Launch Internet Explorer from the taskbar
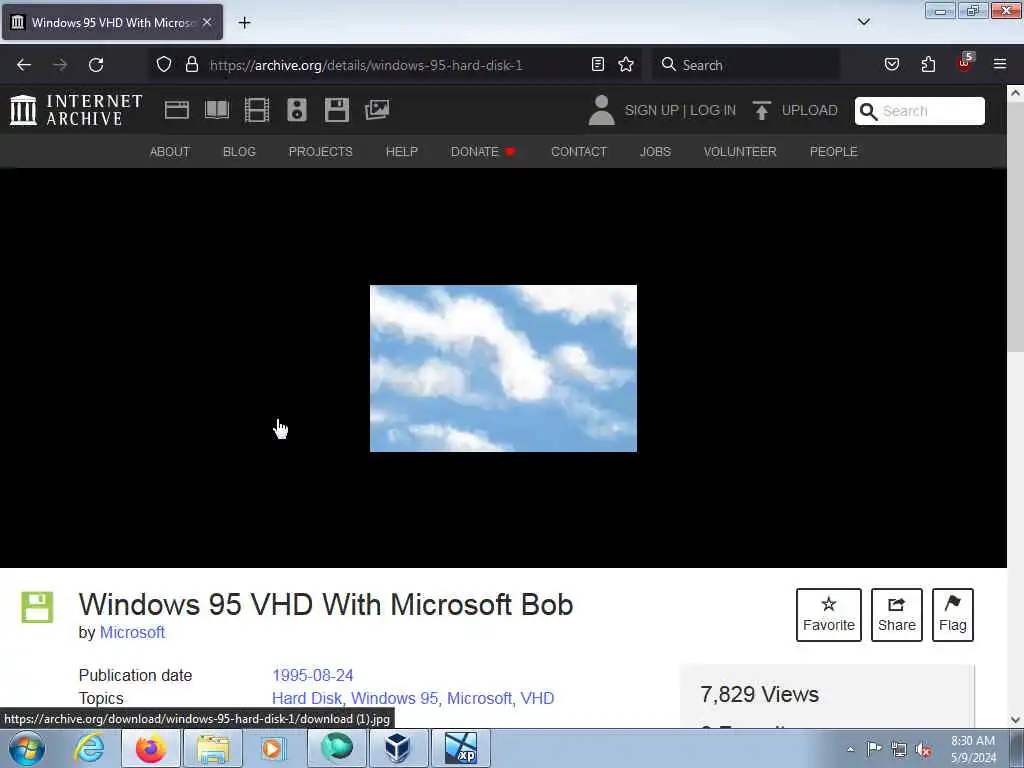The height and width of the screenshot is (768, 1024). click(89, 748)
